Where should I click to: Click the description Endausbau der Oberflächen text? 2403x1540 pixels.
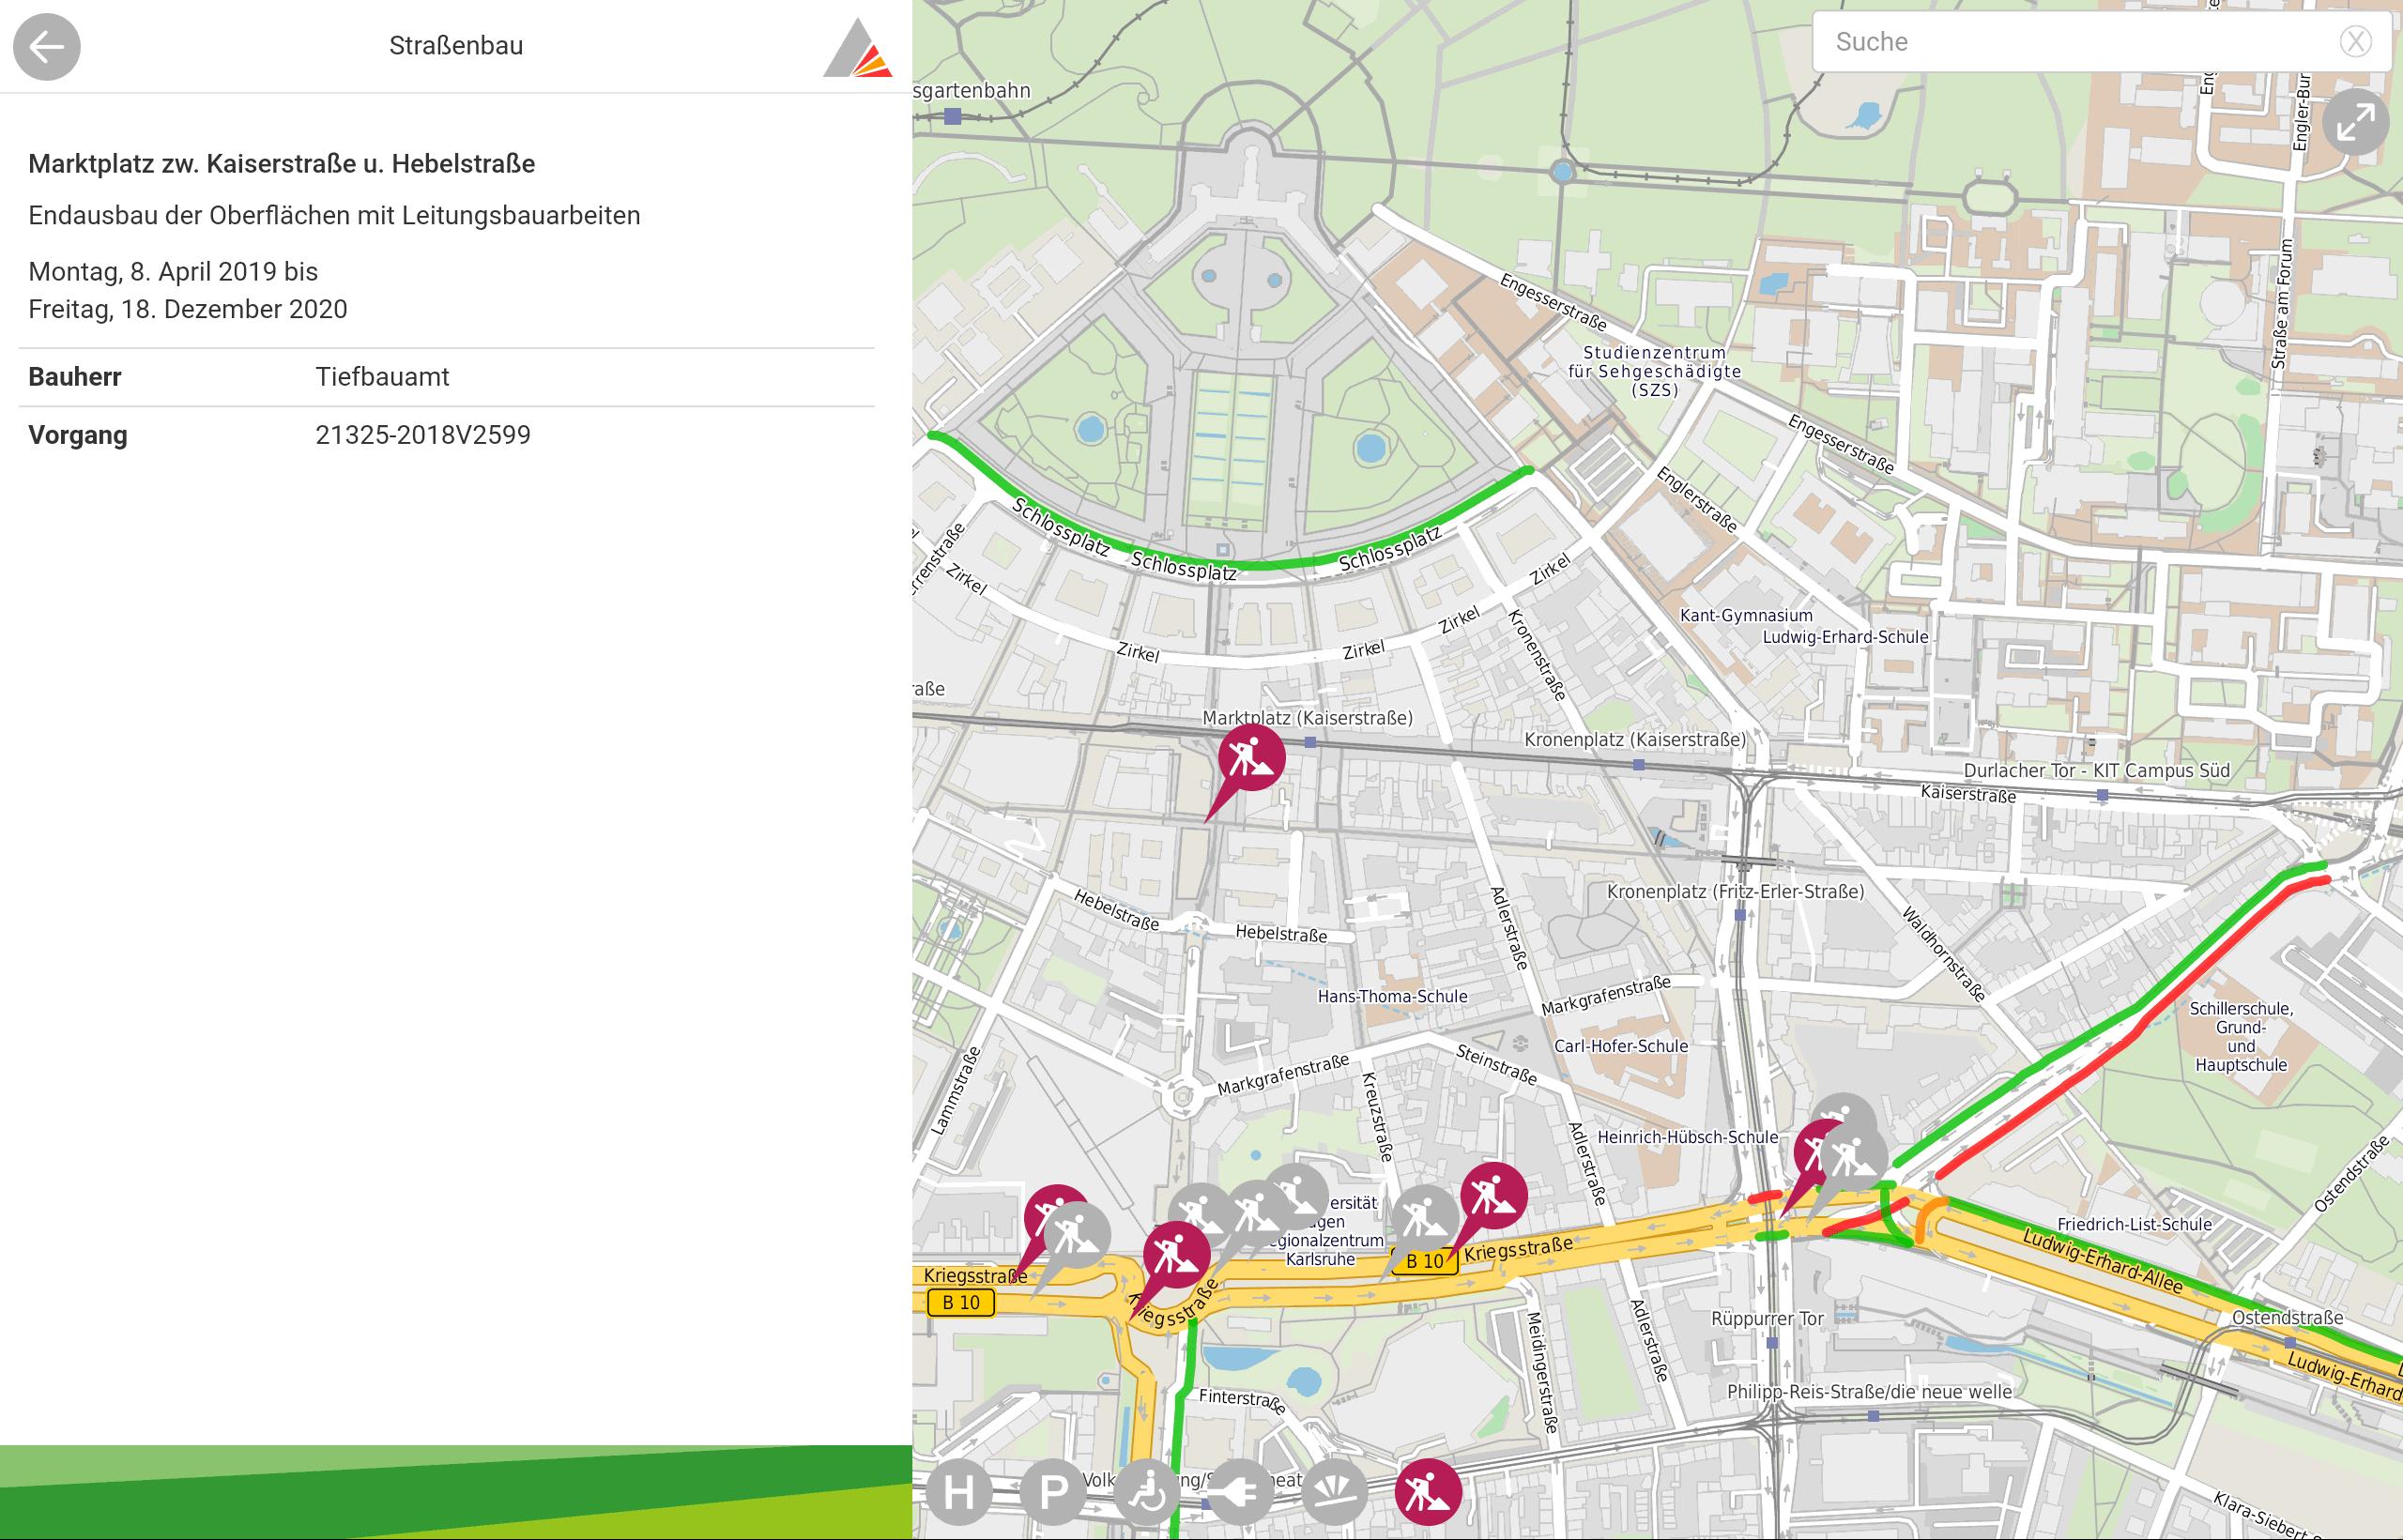point(334,216)
